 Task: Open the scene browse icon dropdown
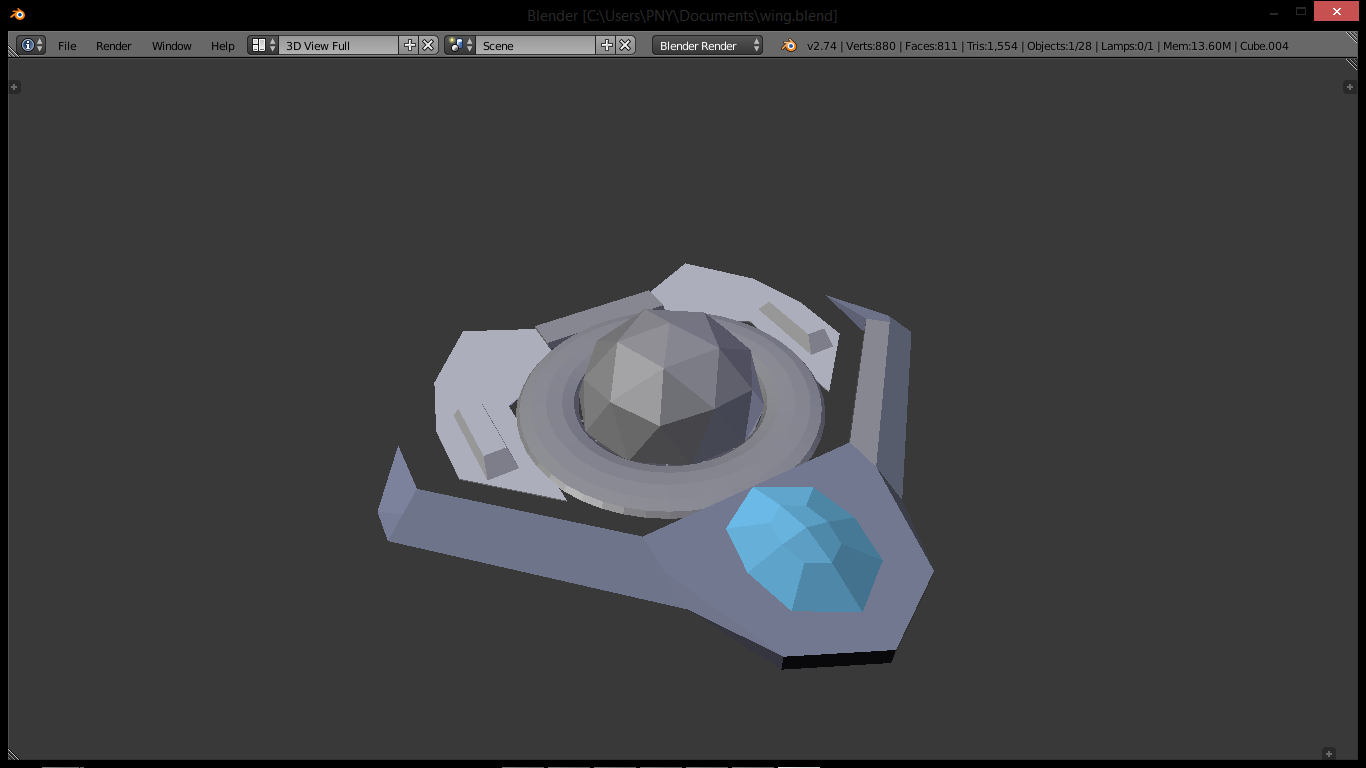[x=461, y=45]
